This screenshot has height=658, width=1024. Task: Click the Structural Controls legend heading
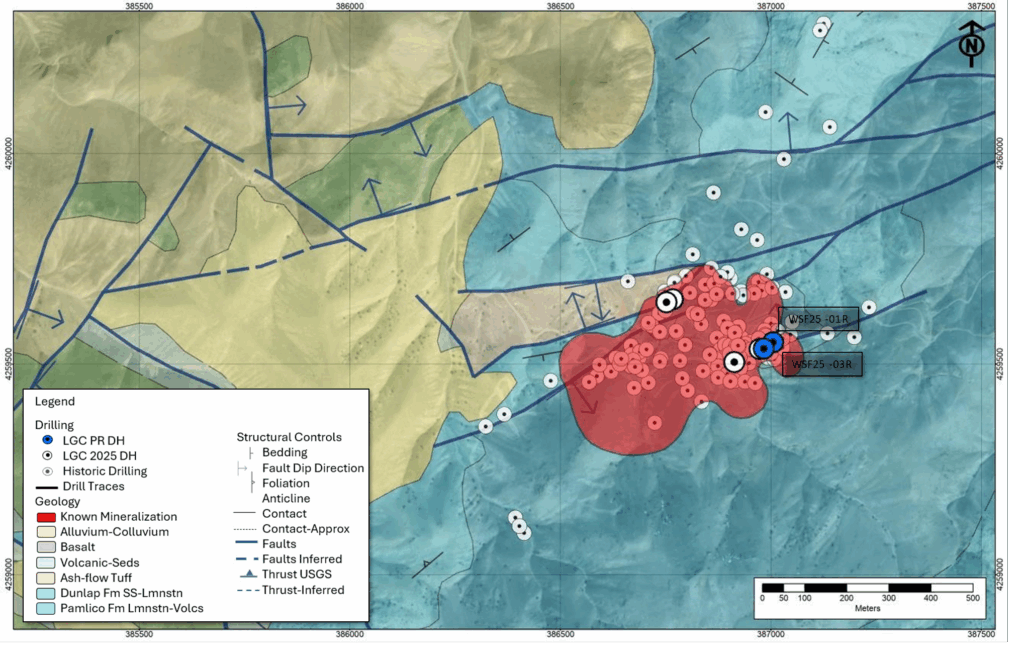[x=289, y=437]
